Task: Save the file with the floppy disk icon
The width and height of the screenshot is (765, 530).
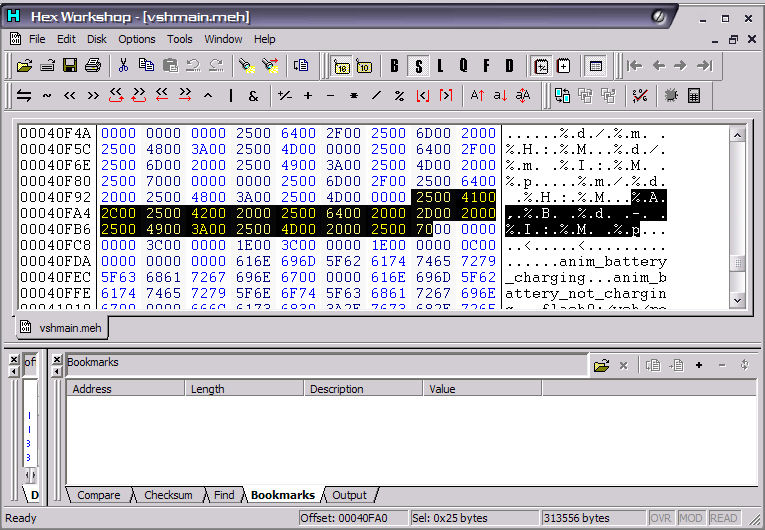Action: 70,66
